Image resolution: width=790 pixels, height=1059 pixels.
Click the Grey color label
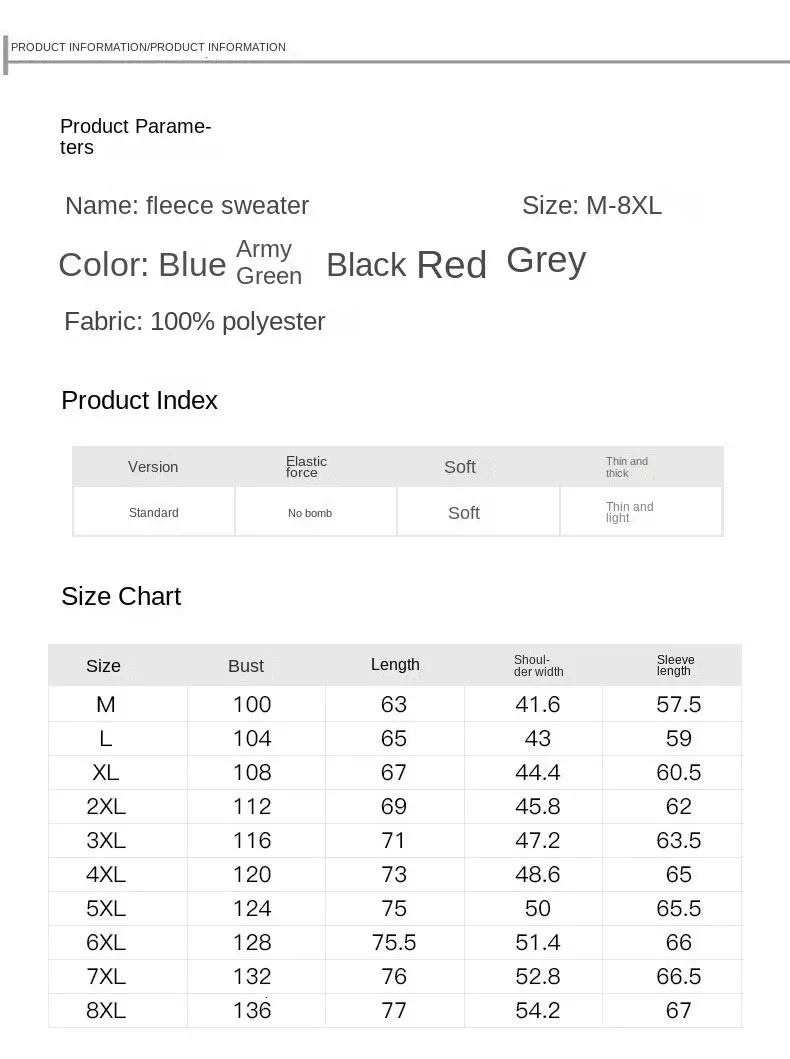546,261
